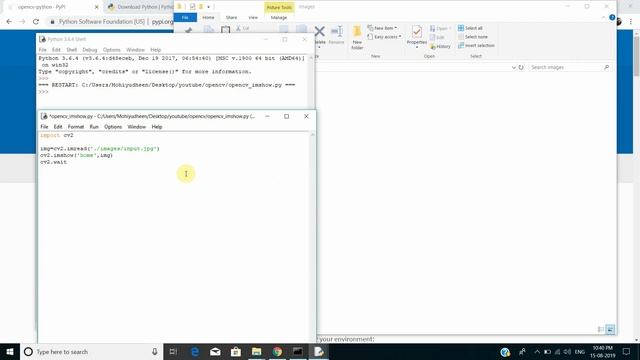Open the Window menu in the editor window
Viewport: 640px width, 360px height.
tap(136, 127)
